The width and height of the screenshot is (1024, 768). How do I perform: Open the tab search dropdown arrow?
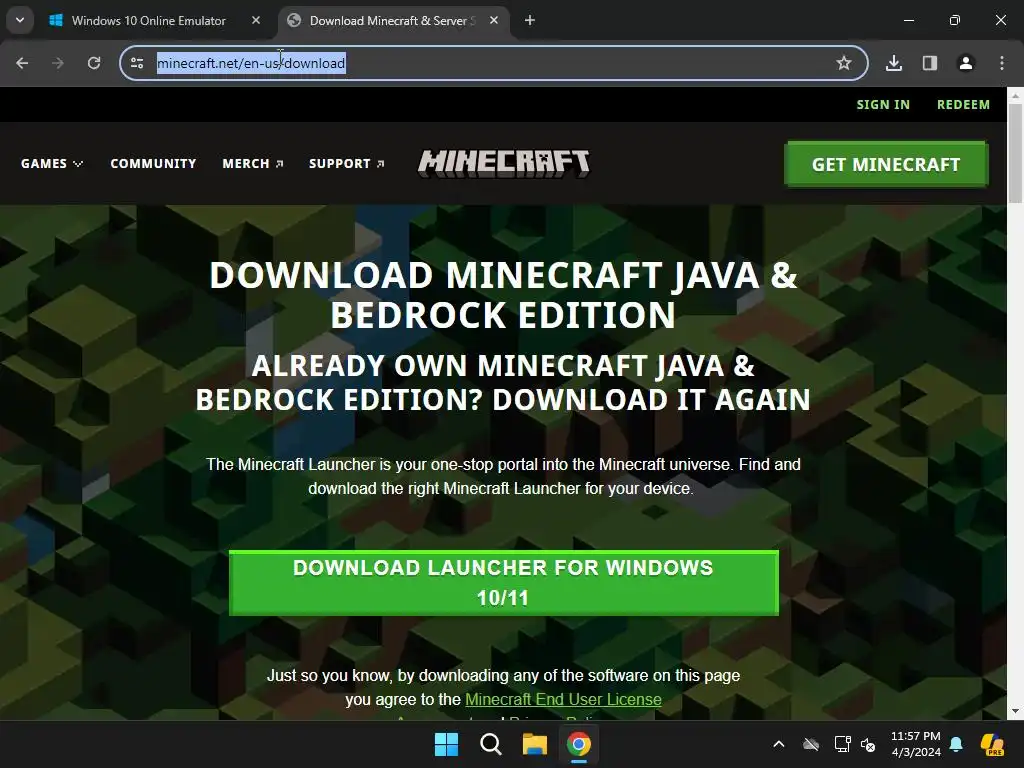click(20, 20)
